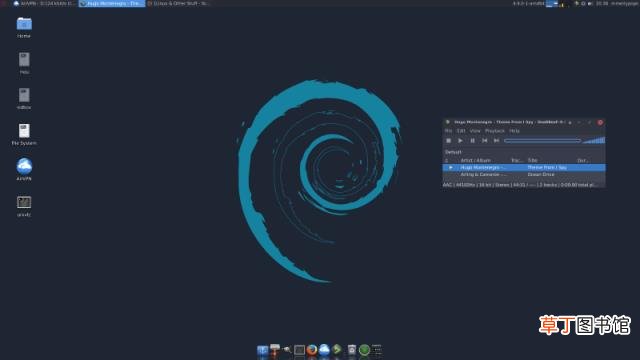This screenshot has width=640, height=360.
Task: Switch to AirVPN window in taskbar
Action: click(44, 3)
